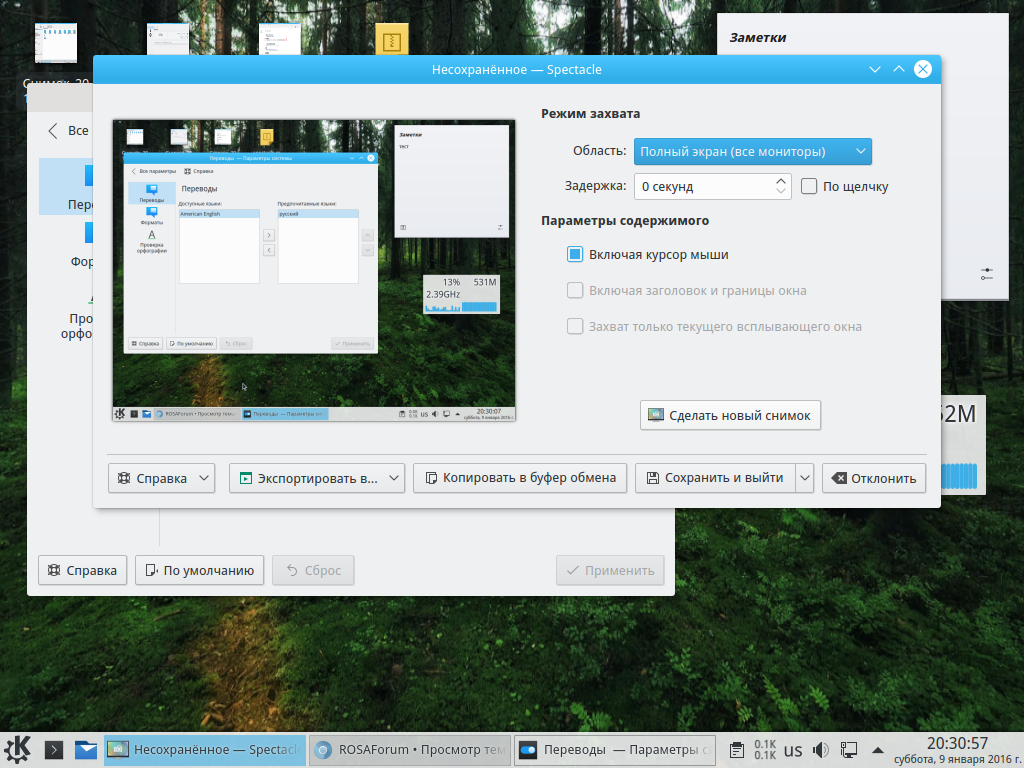Open the yellow archive file on desktop
This screenshot has height=768, width=1024.
point(392,39)
